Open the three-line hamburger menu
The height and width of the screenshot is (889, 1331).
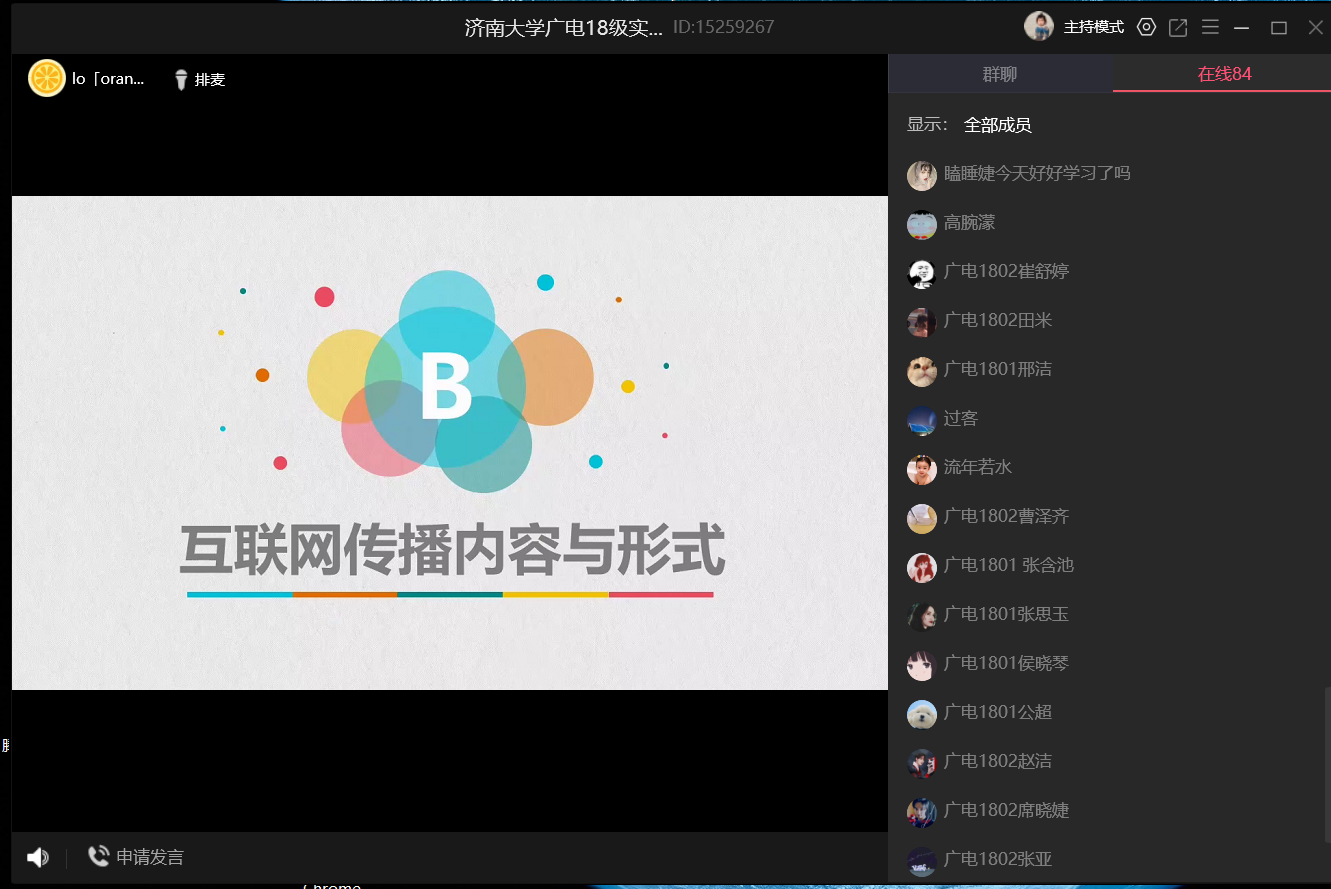click(x=1210, y=27)
